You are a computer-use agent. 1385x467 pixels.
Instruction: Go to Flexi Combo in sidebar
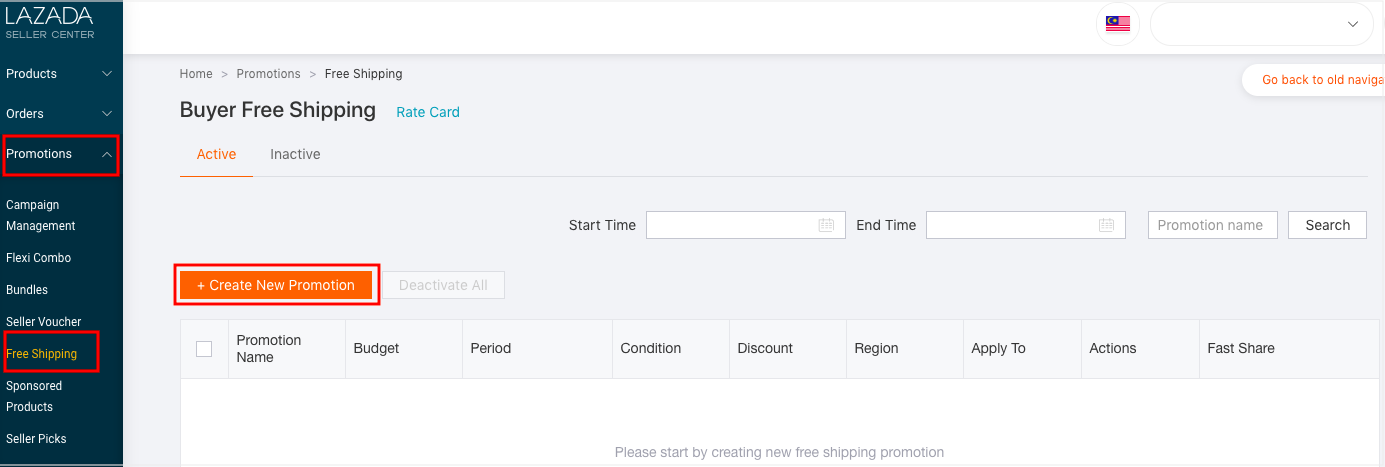[39, 258]
